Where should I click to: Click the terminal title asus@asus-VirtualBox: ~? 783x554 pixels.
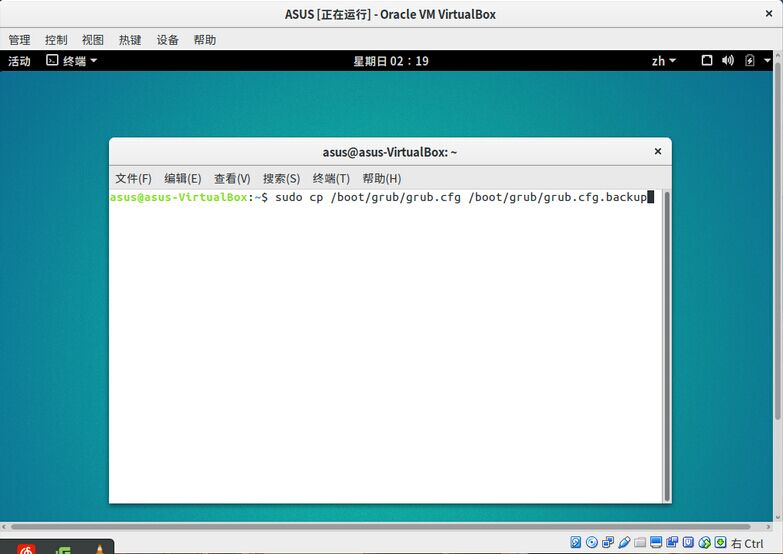click(x=390, y=152)
